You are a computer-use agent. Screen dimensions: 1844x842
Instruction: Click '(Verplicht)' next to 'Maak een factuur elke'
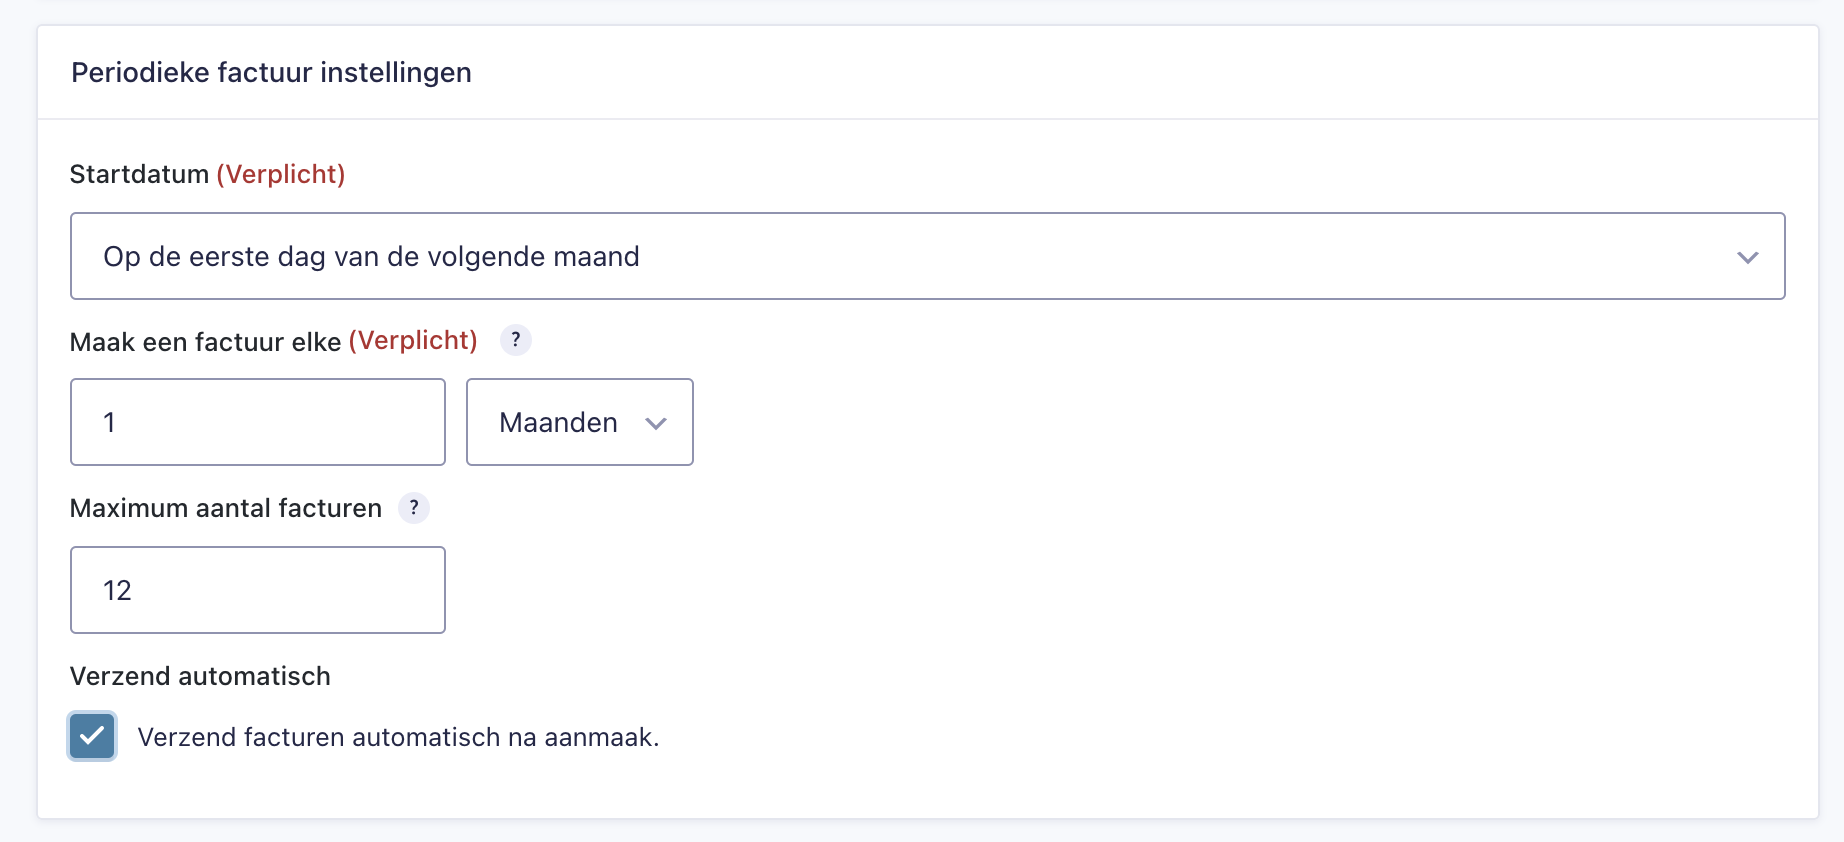pyautogui.click(x=413, y=340)
